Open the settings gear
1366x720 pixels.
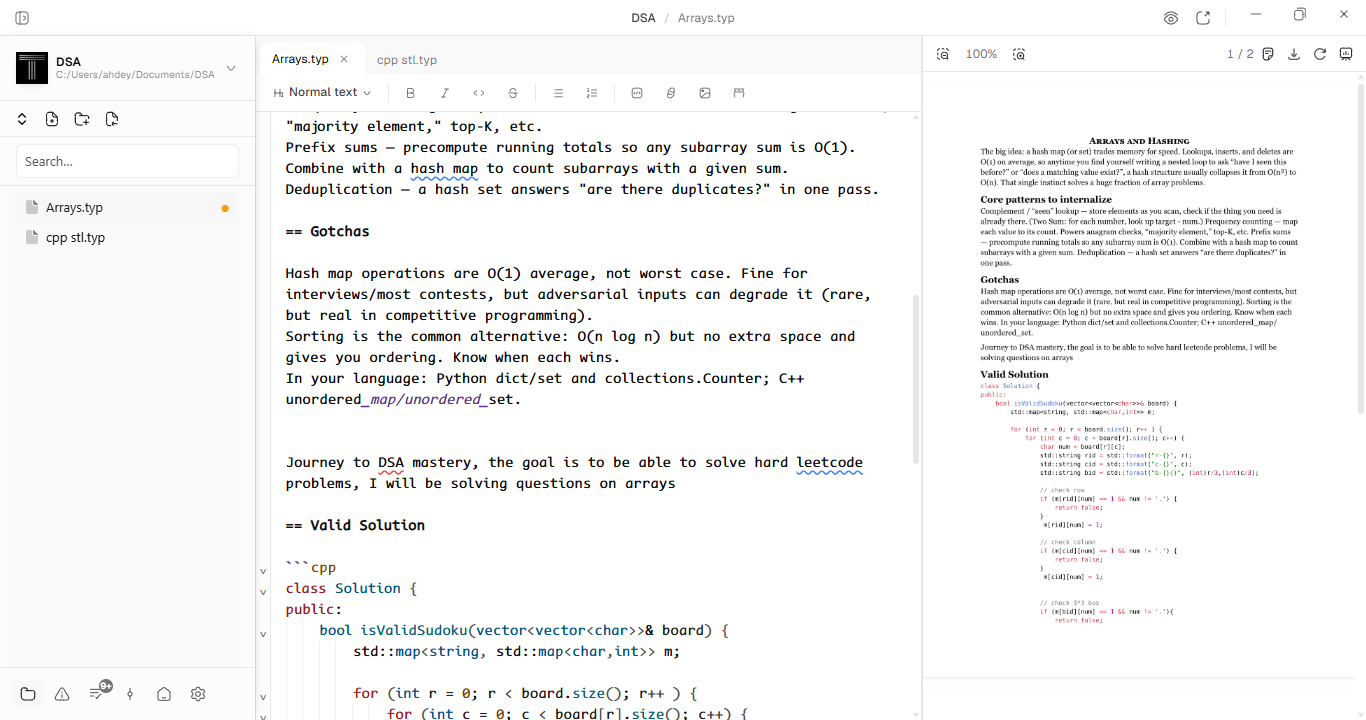tap(198, 694)
